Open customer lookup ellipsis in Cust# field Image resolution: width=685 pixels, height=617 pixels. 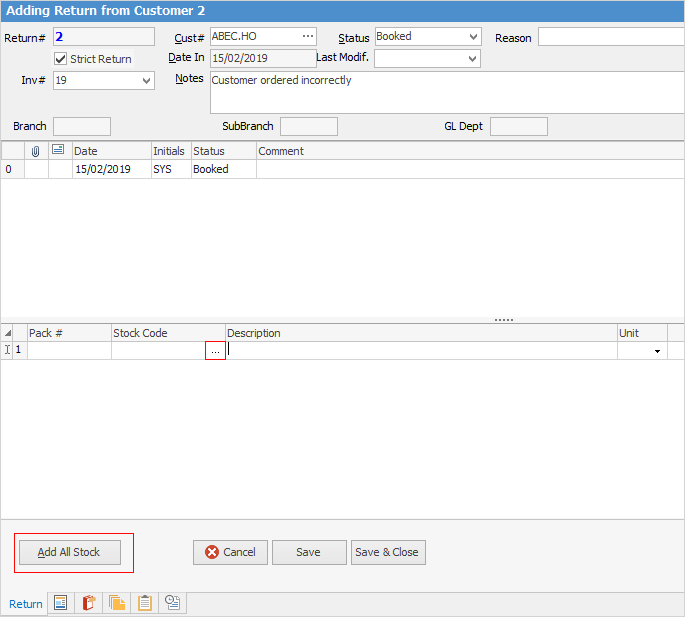(x=308, y=37)
